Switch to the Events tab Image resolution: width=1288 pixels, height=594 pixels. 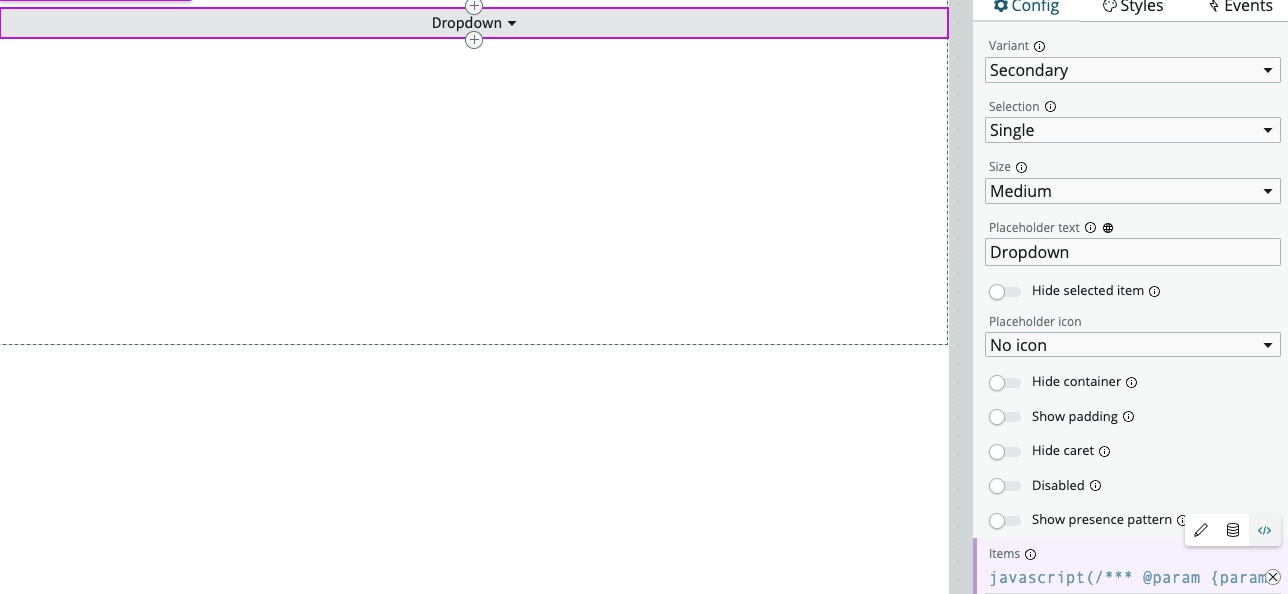point(1240,7)
